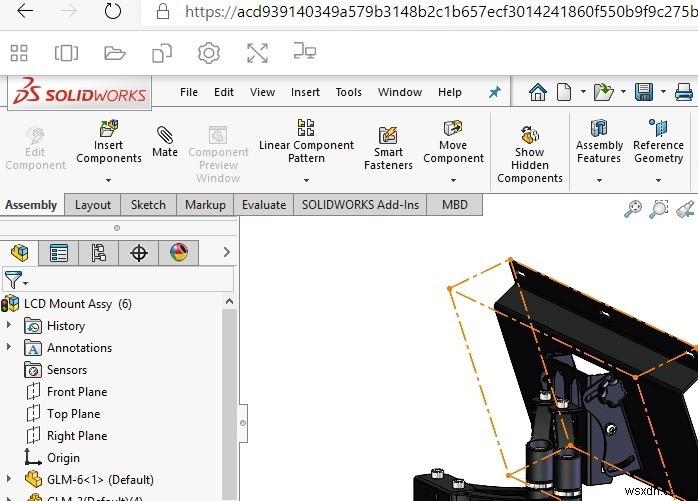Expand more manager tabs chevron

pos(227,253)
